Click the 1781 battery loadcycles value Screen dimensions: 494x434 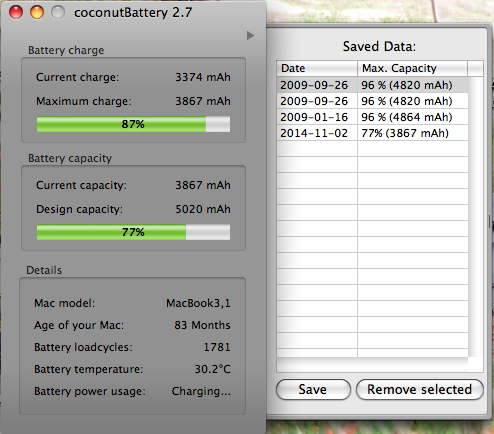[x=217, y=347]
